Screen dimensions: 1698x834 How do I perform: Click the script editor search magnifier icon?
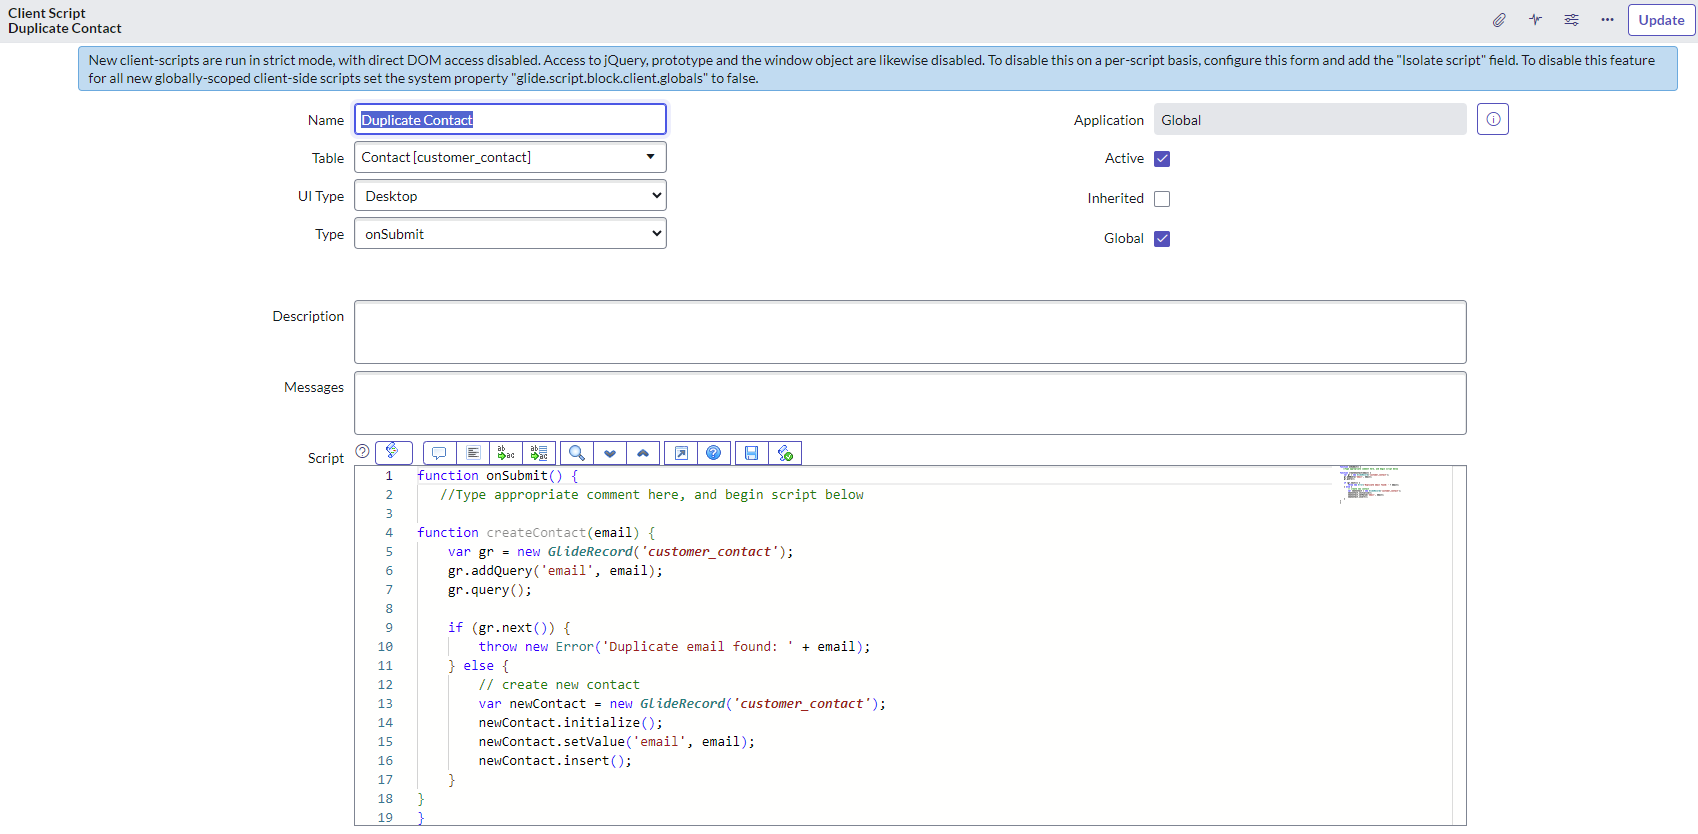pos(577,453)
